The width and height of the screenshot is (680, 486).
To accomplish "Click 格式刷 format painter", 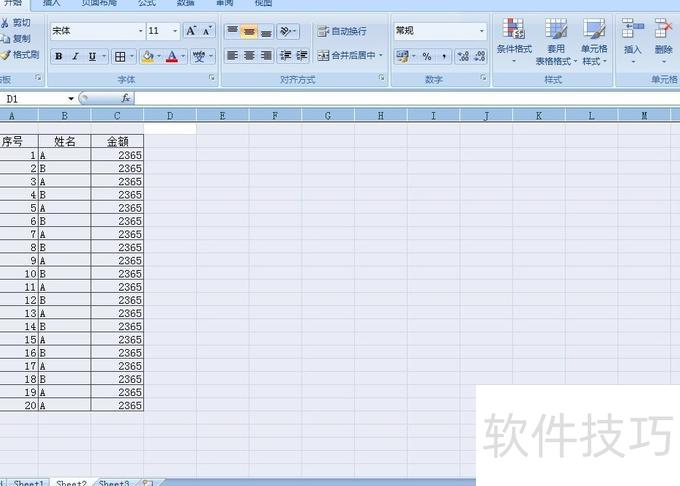I will (x=20, y=55).
